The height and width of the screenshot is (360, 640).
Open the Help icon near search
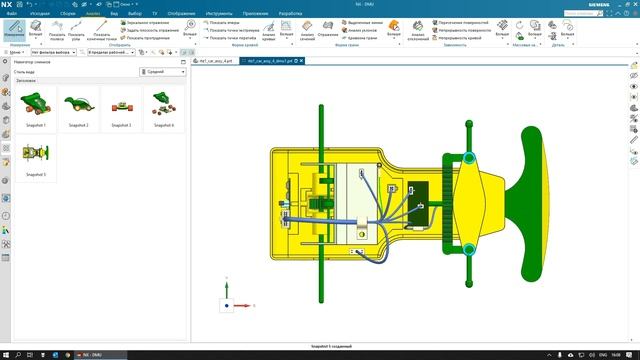[627, 13]
